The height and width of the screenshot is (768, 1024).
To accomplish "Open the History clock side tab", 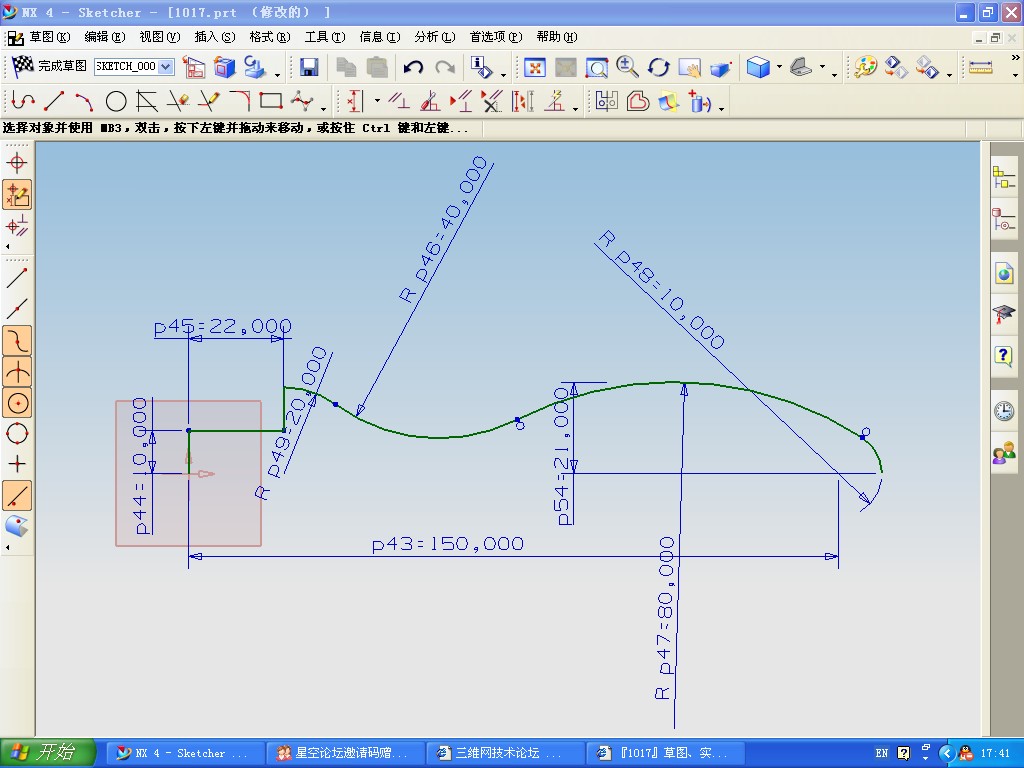I will [1004, 410].
